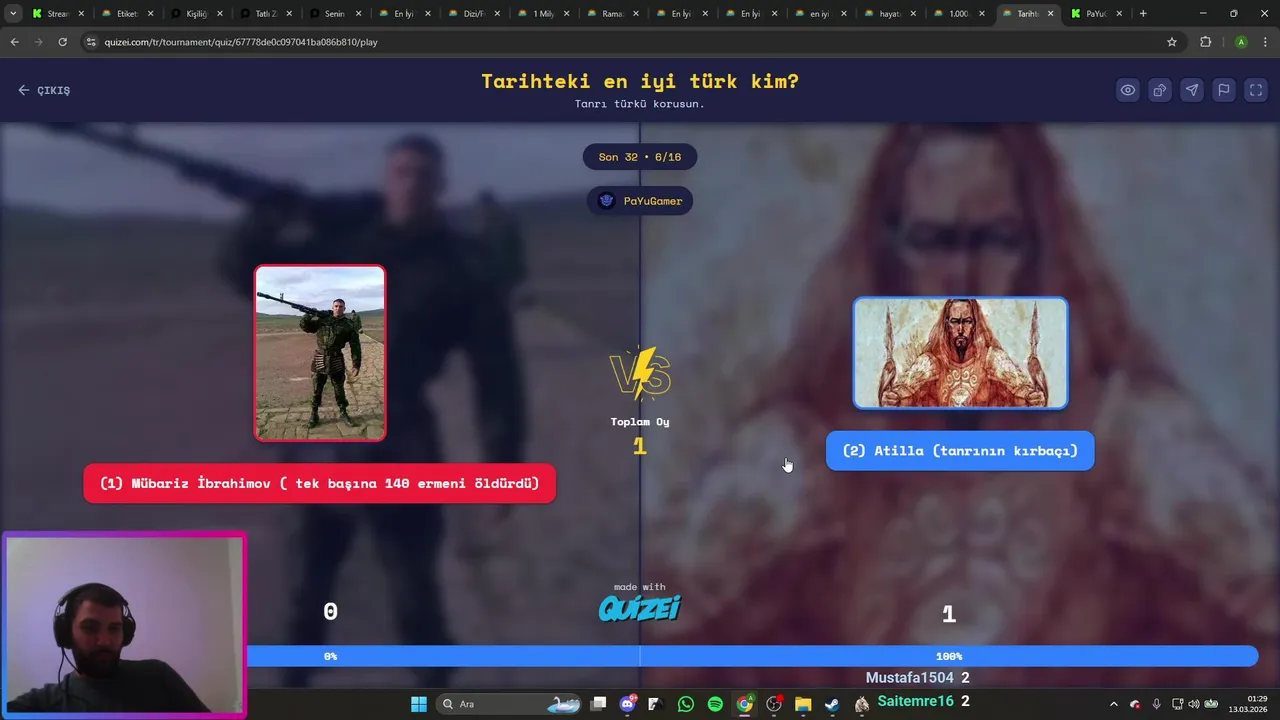
Task: Vote for Atilla (tanrının kırbaçı) button
Action: tap(960, 450)
